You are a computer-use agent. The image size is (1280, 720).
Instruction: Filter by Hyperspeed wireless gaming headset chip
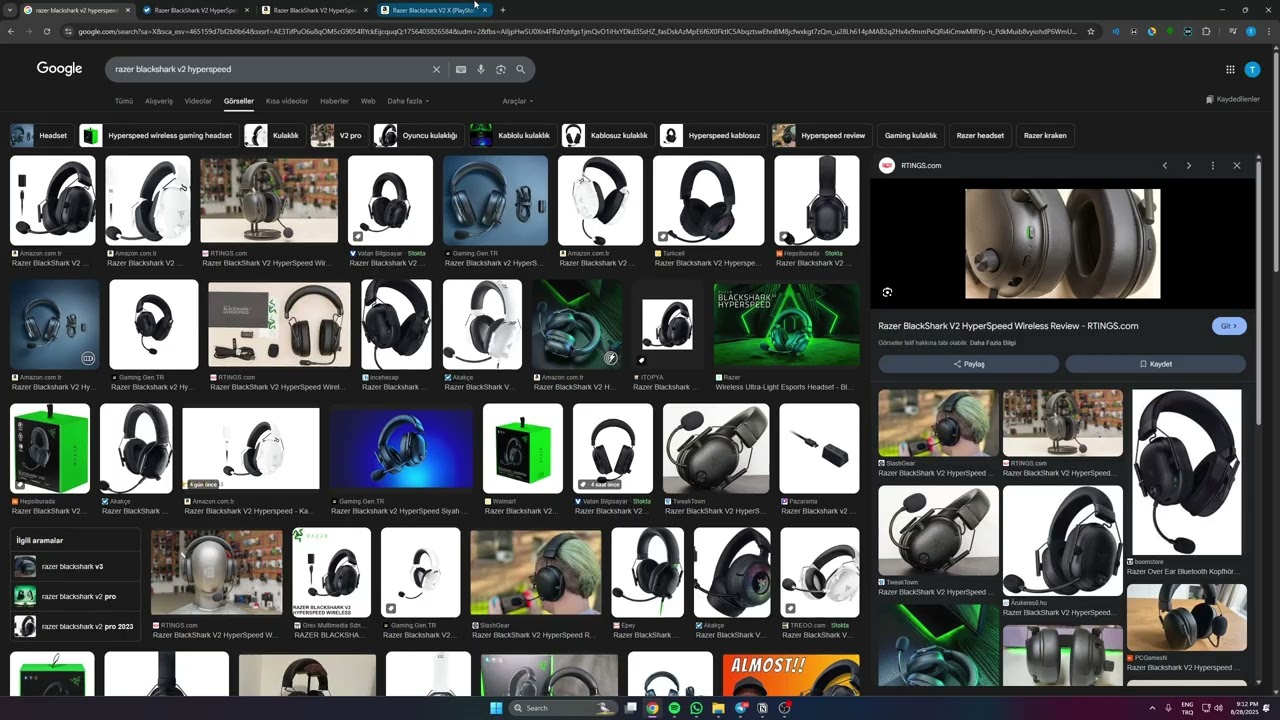tap(158, 135)
